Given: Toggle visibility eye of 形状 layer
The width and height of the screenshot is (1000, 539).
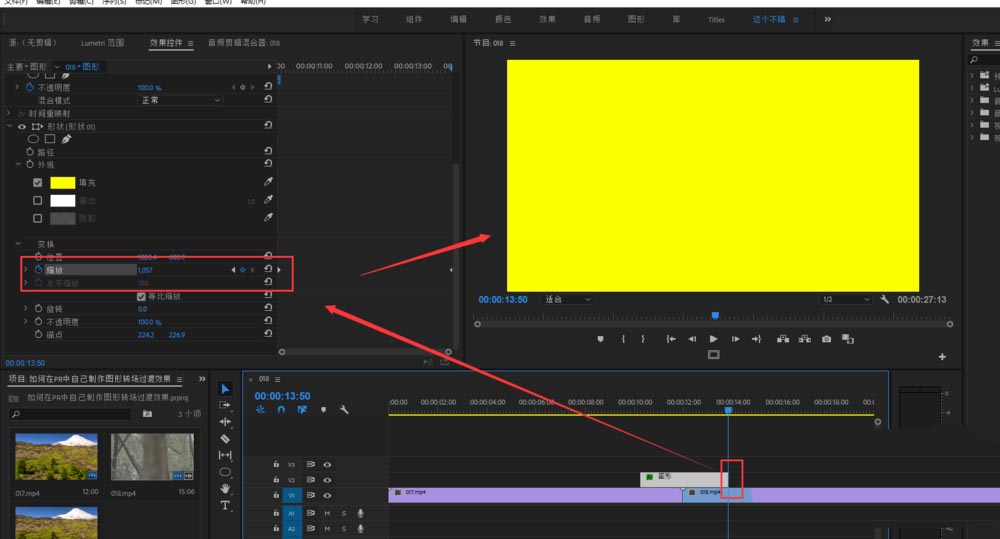Looking at the screenshot, I should pos(22,126).
